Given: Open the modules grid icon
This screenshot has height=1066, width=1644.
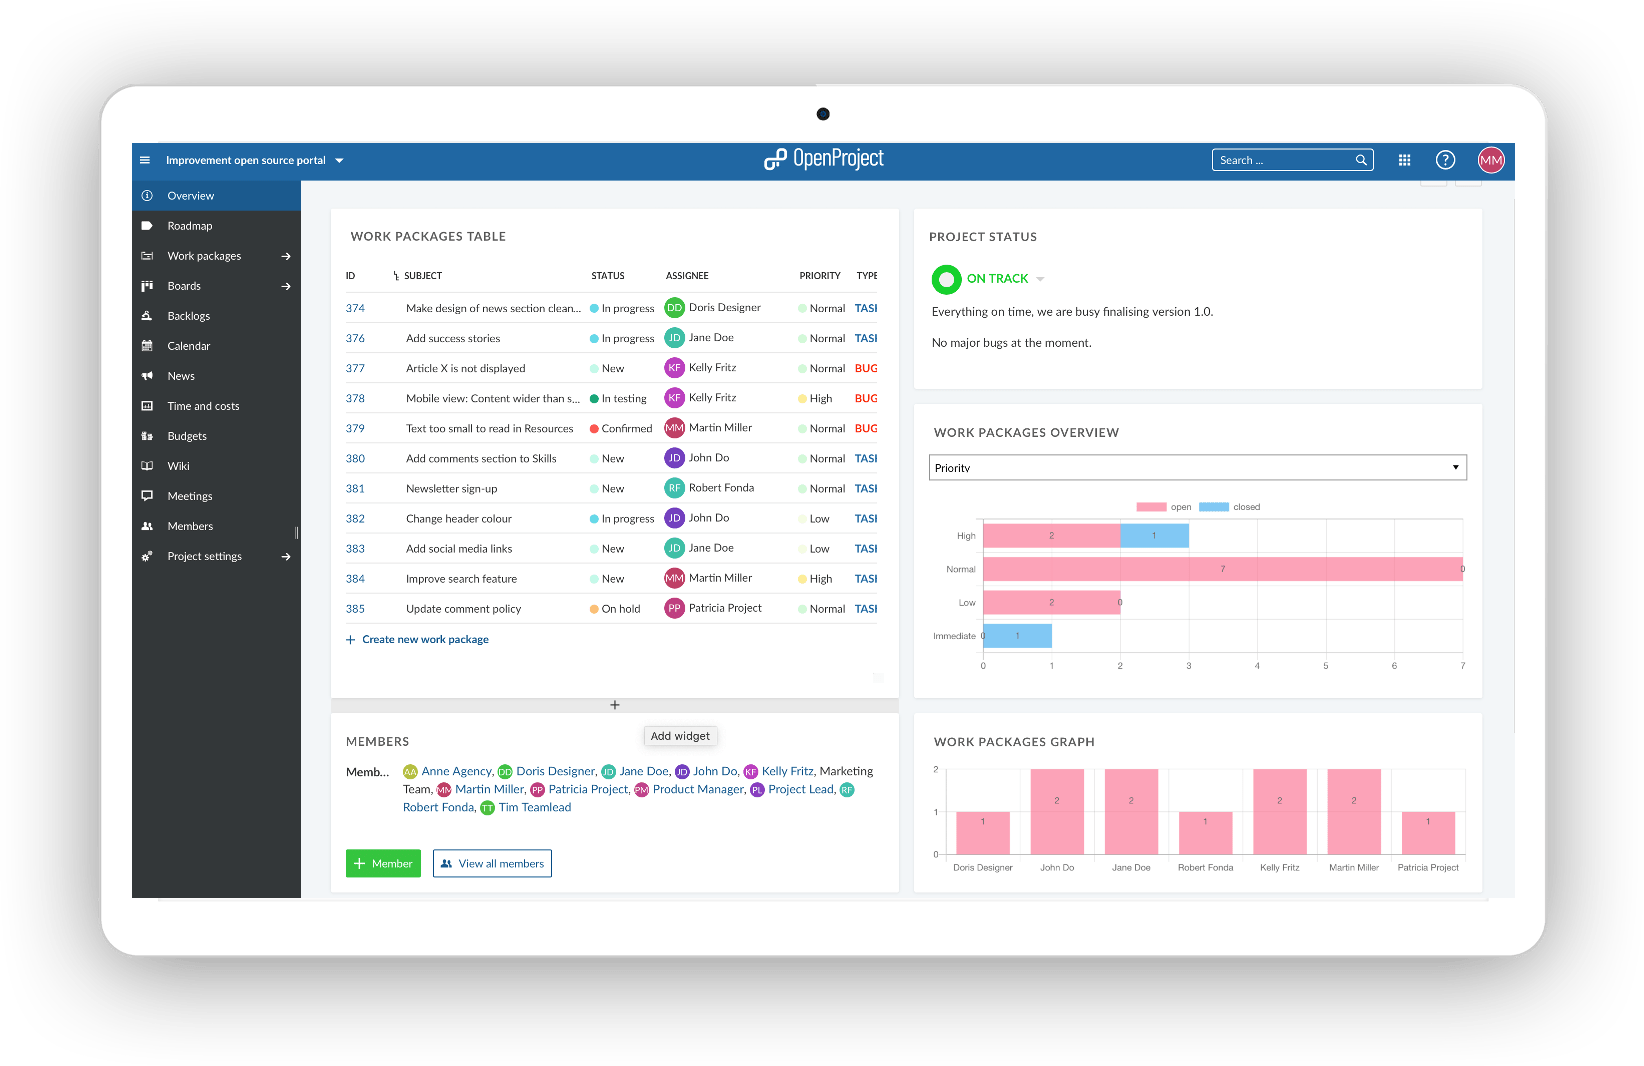Looking at the screenshot, I should point(1404,160).
